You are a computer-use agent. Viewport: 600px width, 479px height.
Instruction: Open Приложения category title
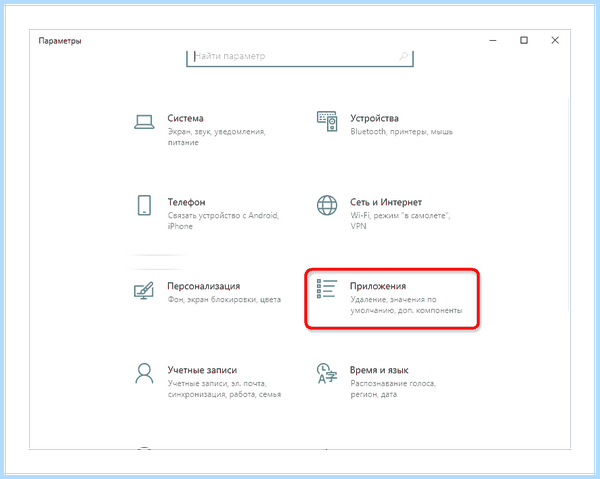pos(378,286)
